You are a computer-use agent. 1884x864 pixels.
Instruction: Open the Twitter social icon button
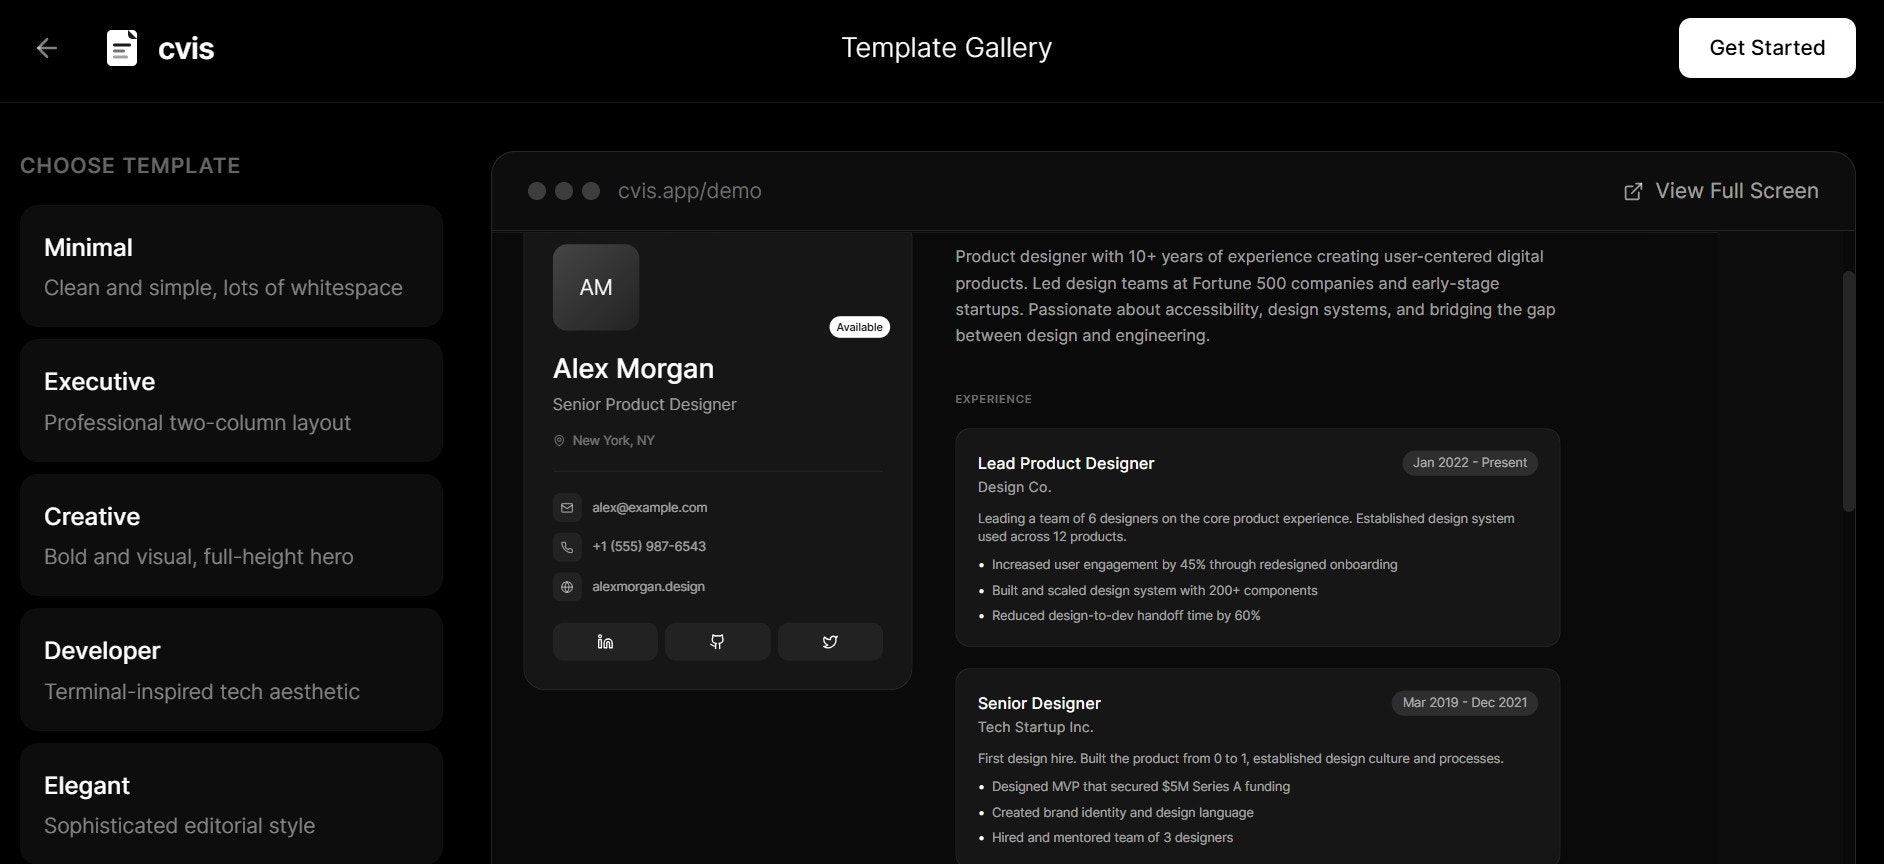point(830,642)
